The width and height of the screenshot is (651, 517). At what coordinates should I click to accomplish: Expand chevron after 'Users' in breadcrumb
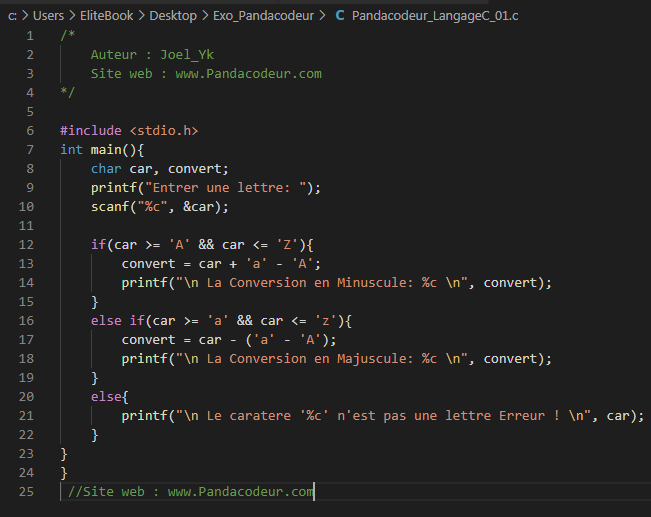(72, 16)
